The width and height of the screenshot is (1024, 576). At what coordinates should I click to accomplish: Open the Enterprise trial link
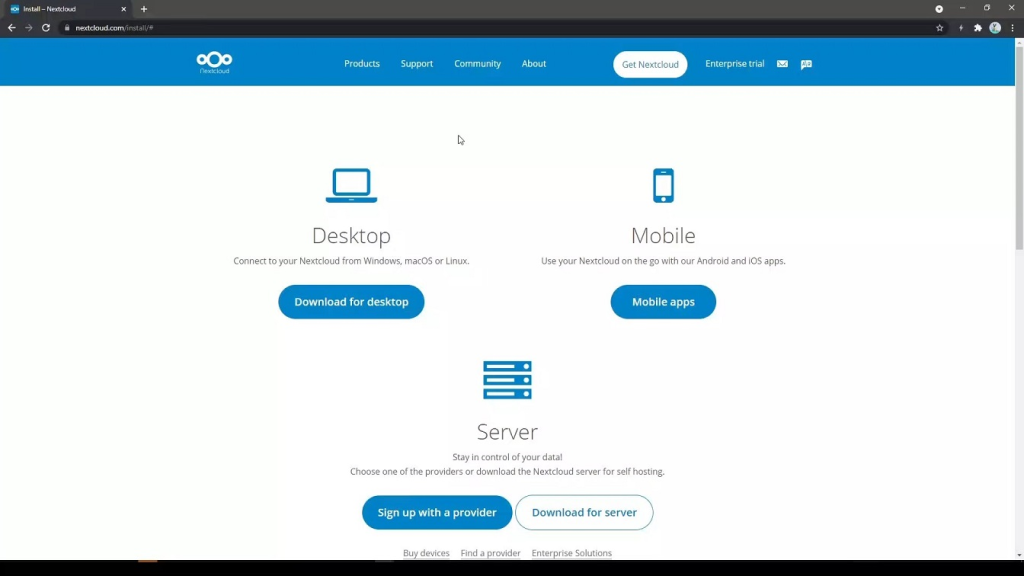coord(735,64)
